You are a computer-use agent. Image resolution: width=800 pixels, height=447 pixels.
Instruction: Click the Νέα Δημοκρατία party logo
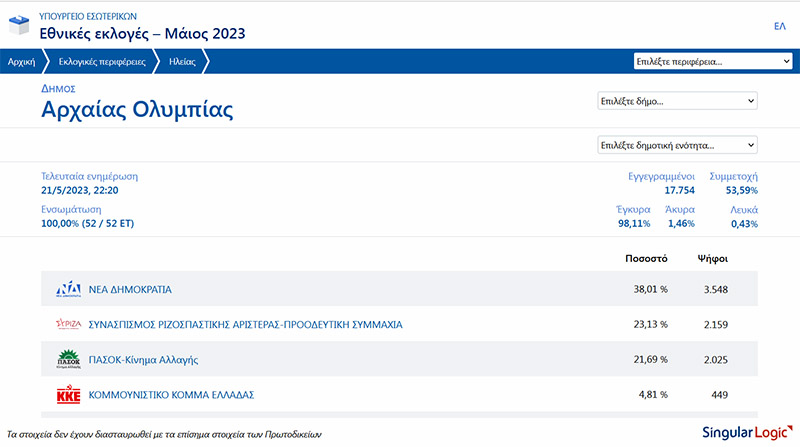(x=68, y=290)
